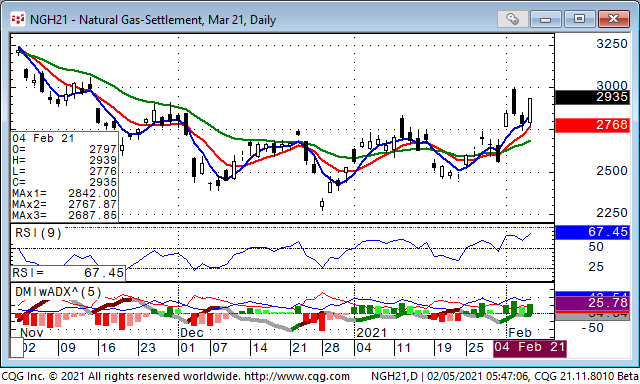Click the small box at time axis start

17,348
